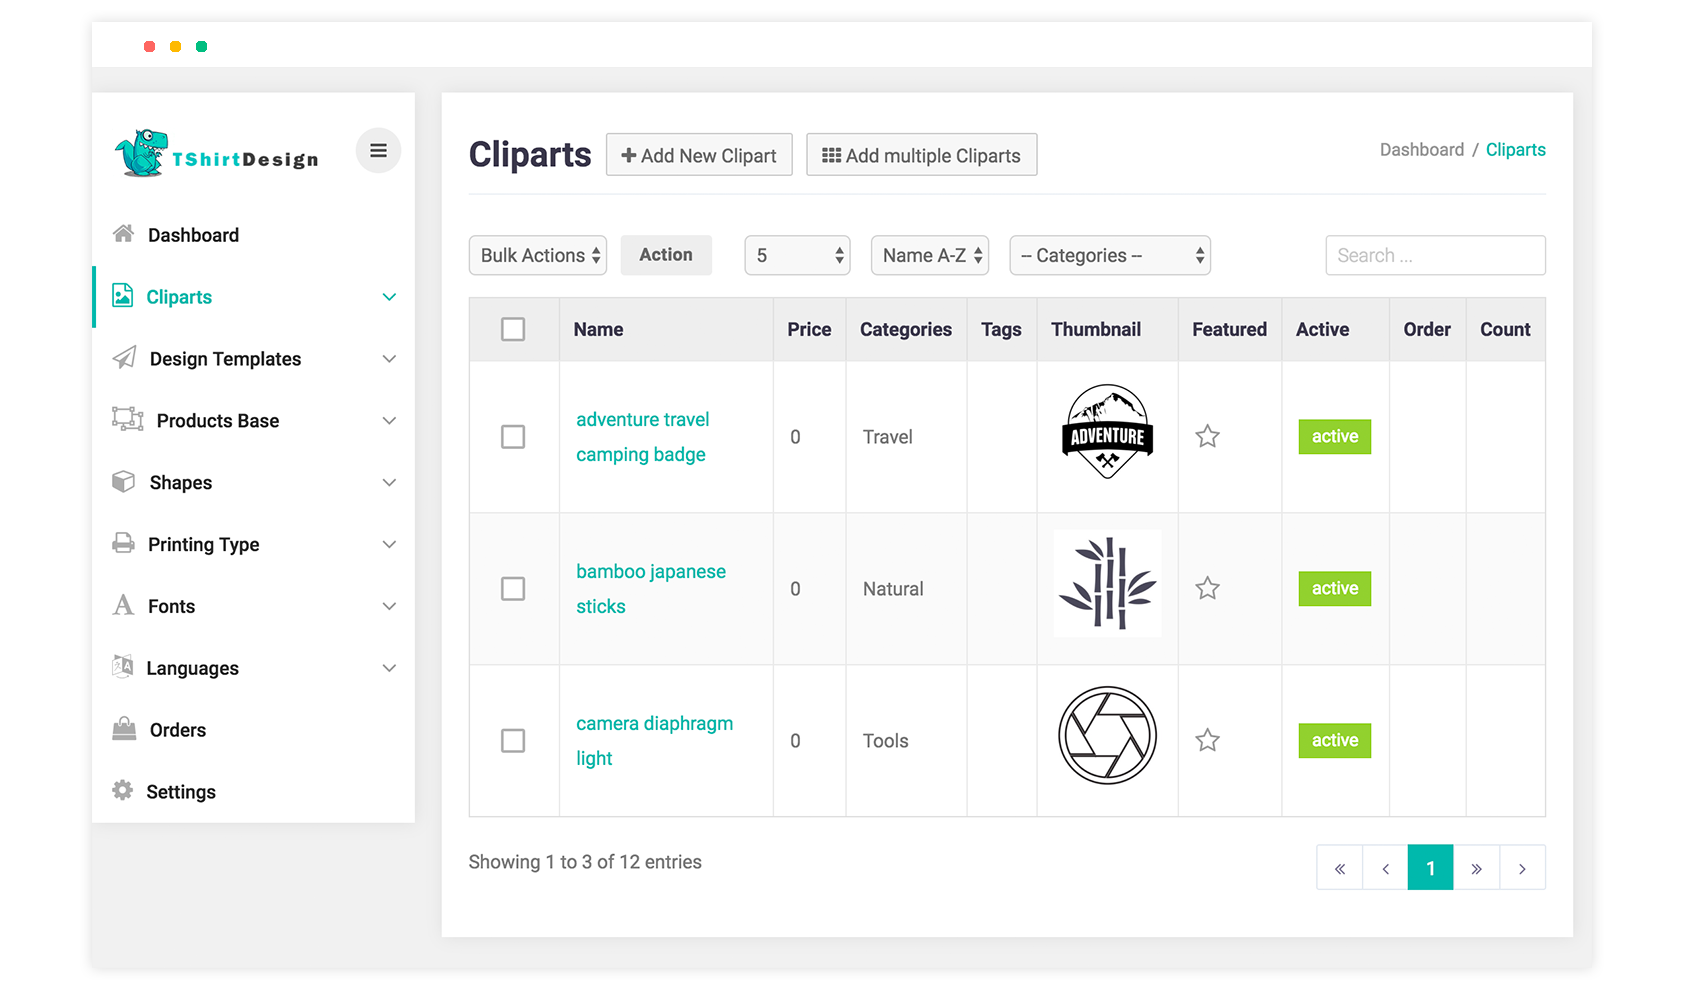
Task: Select Printing Type in the sidebar menu
Action: [203, 544]
